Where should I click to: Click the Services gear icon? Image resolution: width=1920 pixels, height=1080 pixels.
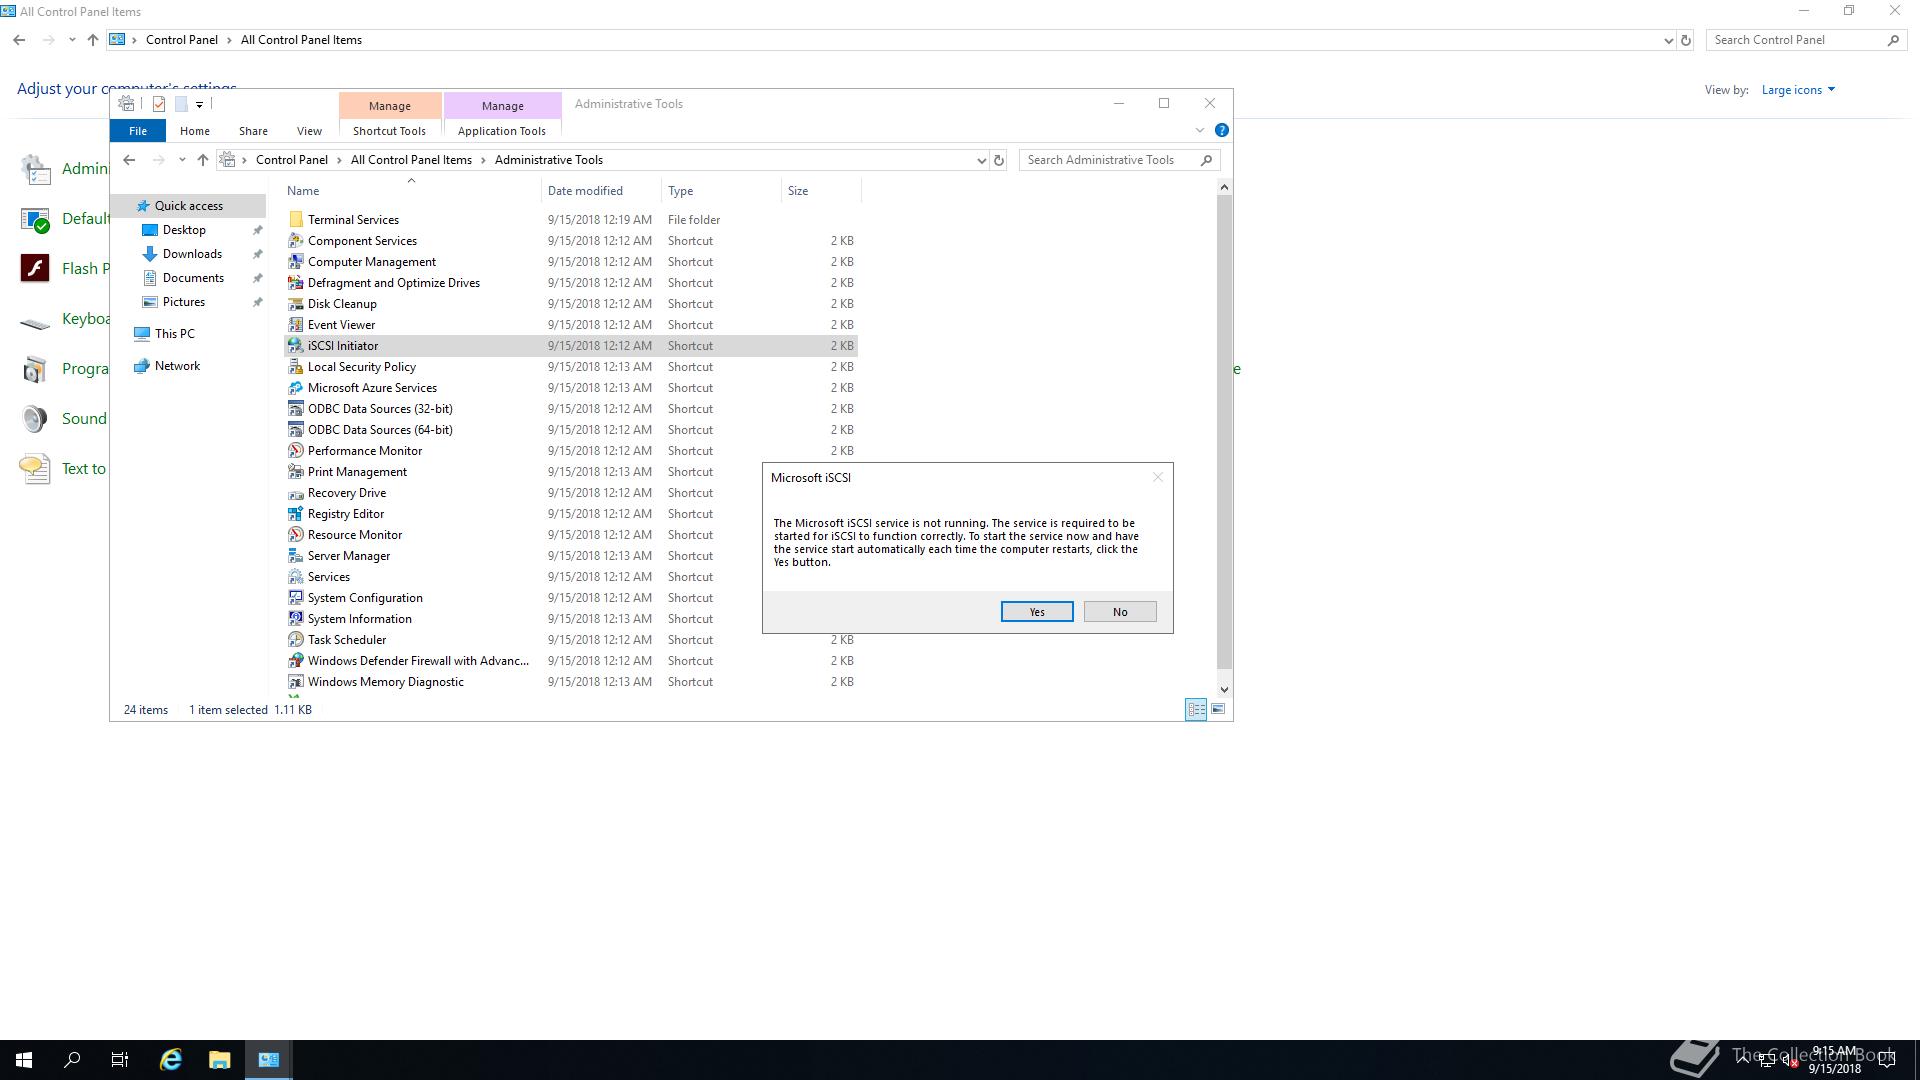tap(295, 577)
